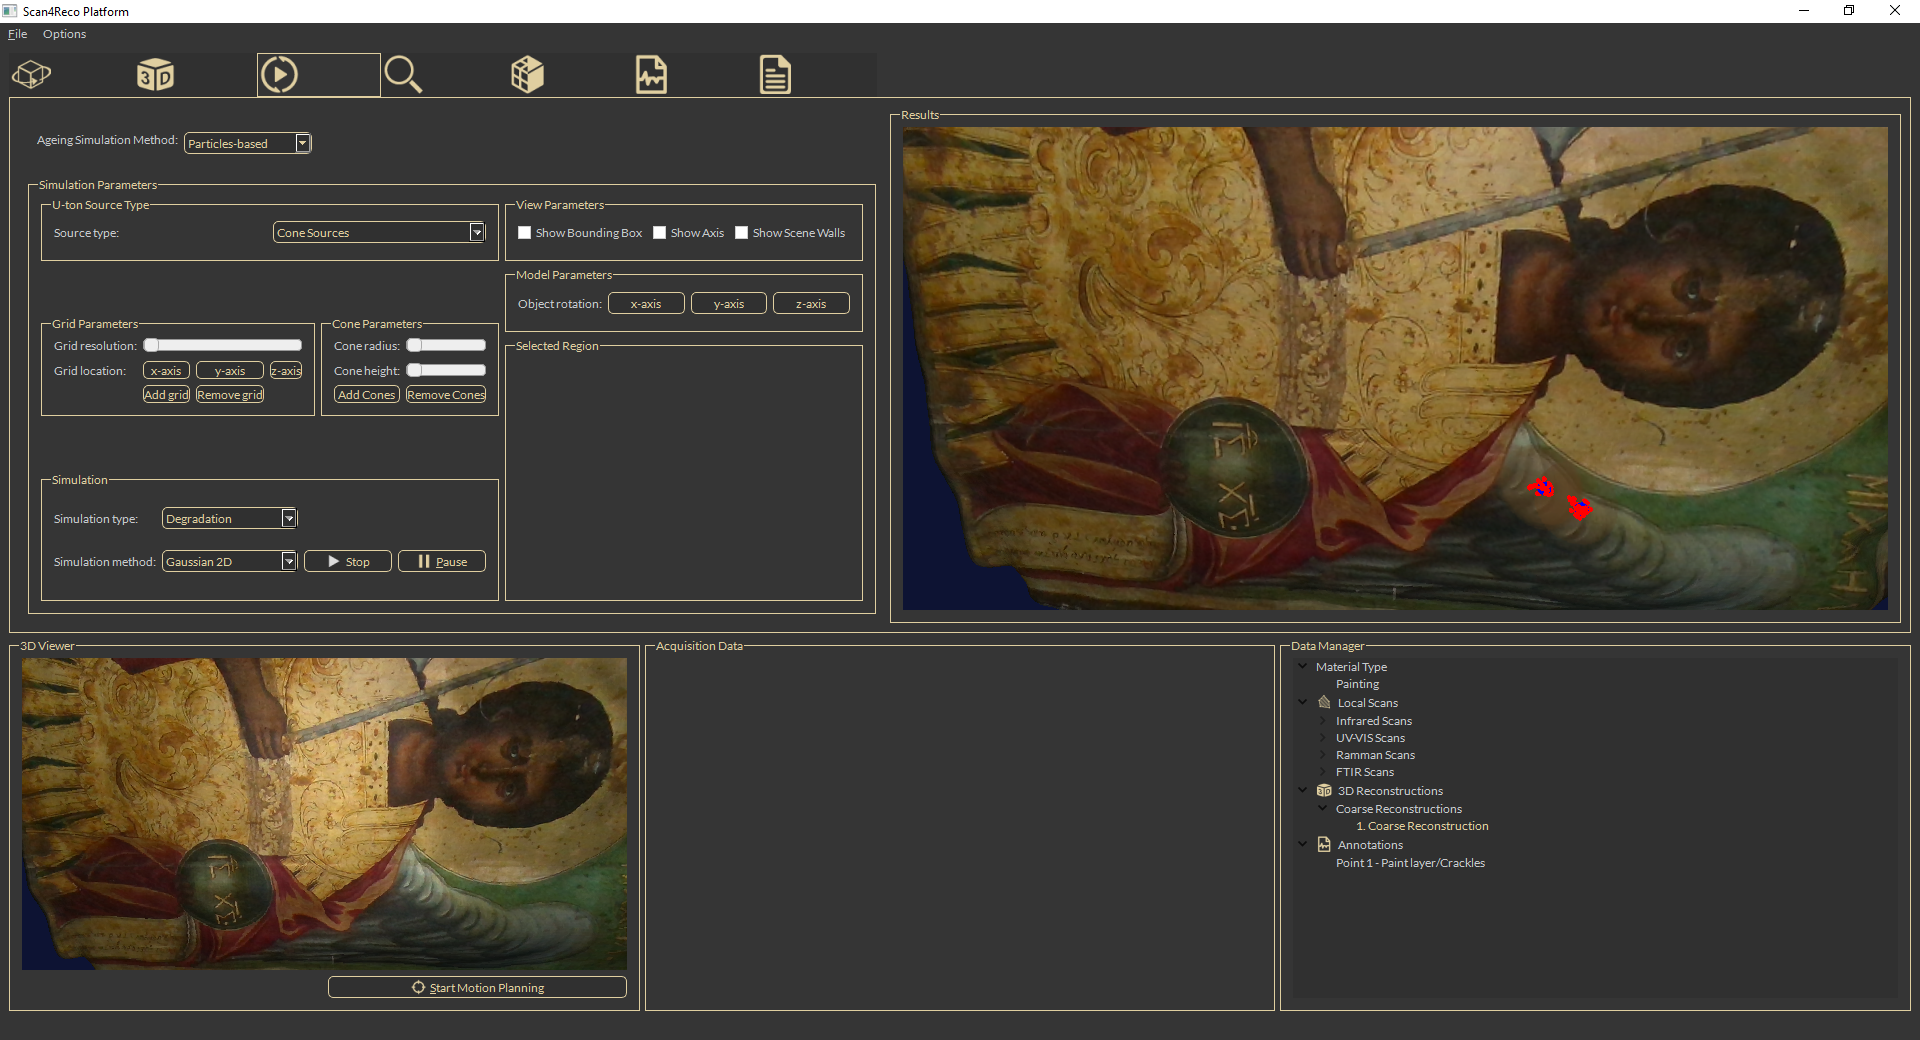The image size is (1920, 1040).
Task: Set grid location to x-axis
Action: [x=166, y=370]
